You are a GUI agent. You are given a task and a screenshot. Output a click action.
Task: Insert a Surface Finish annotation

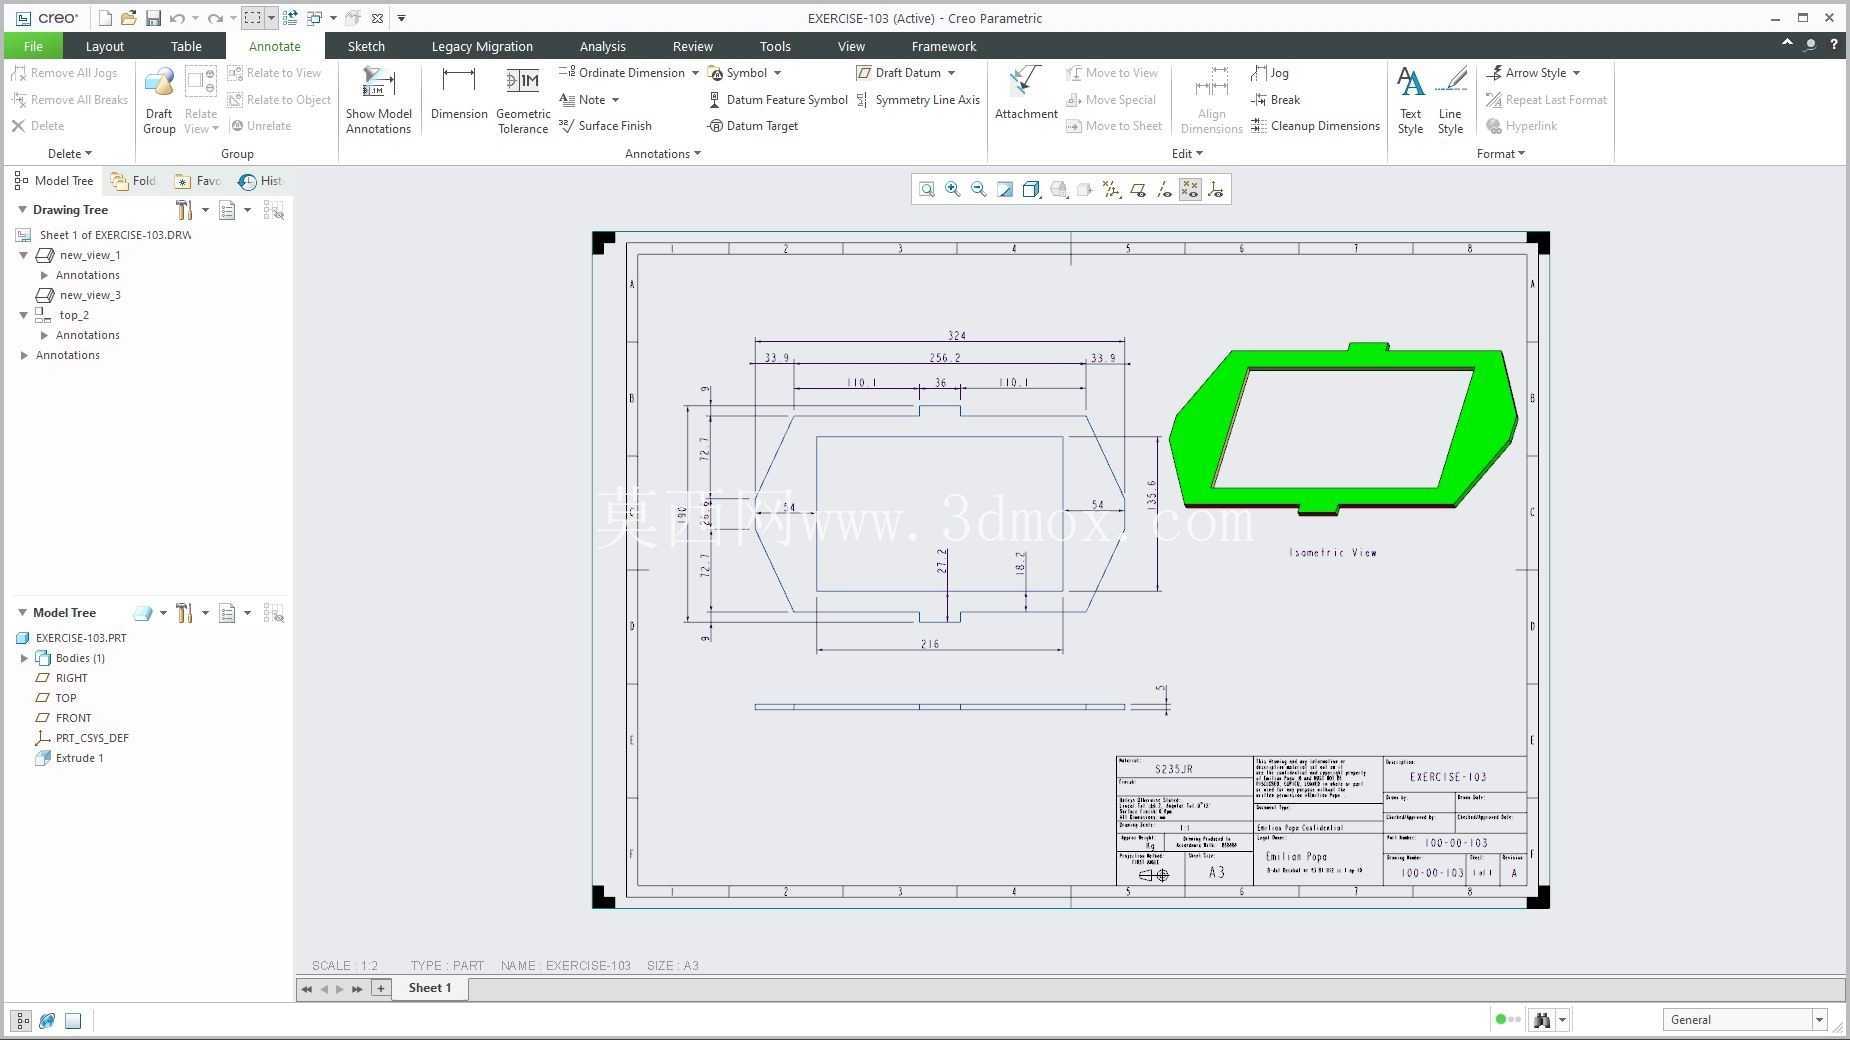[605, 126]
